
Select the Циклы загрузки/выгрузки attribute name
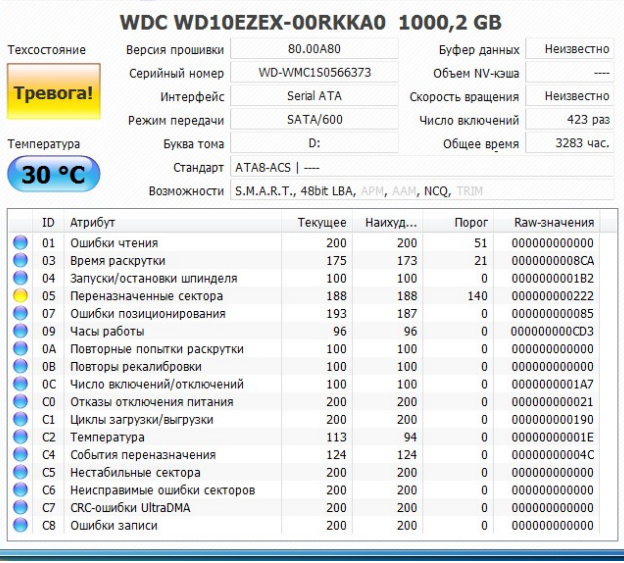[x=142, y=419]
